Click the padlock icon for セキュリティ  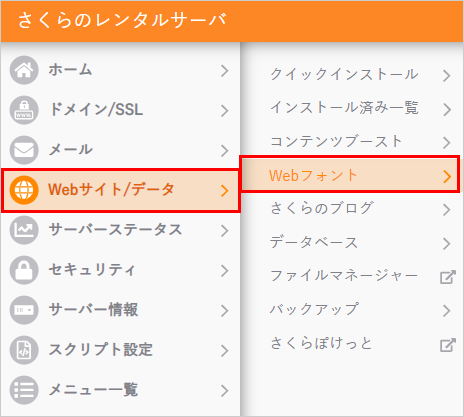[x=24, y=270]
